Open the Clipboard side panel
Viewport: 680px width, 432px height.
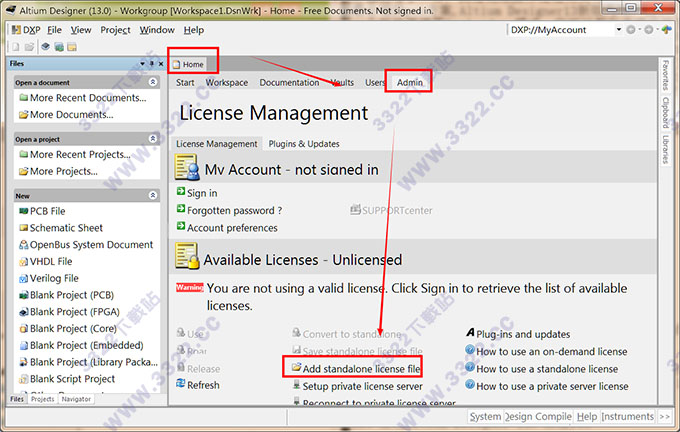[x=665, y=112]
